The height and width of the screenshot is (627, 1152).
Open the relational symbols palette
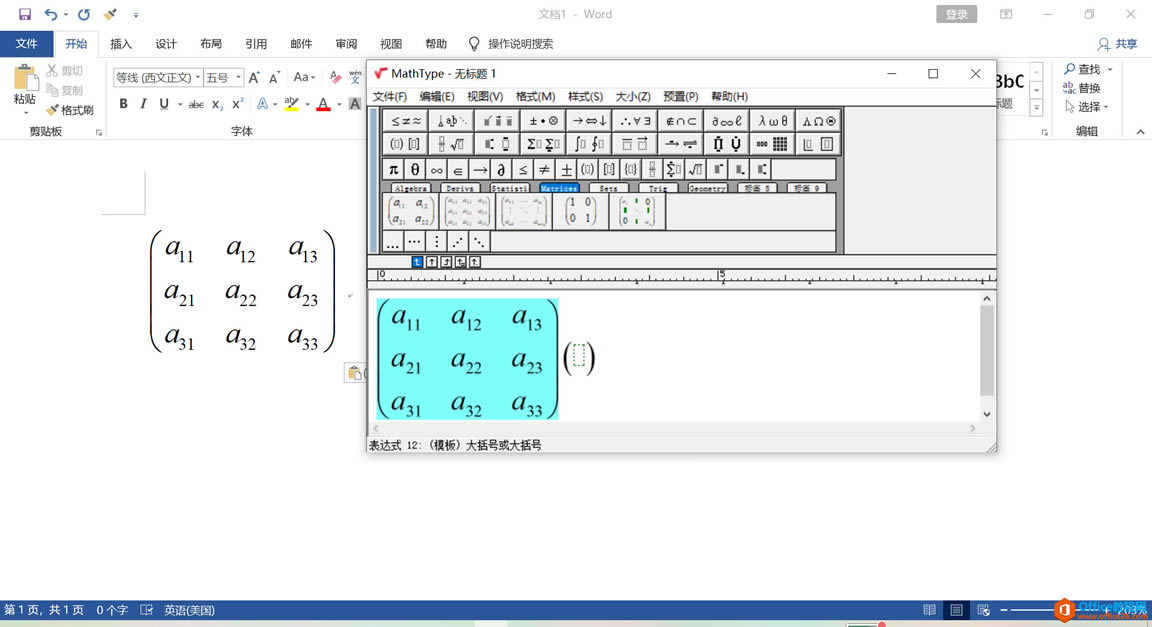pos(406,121)
